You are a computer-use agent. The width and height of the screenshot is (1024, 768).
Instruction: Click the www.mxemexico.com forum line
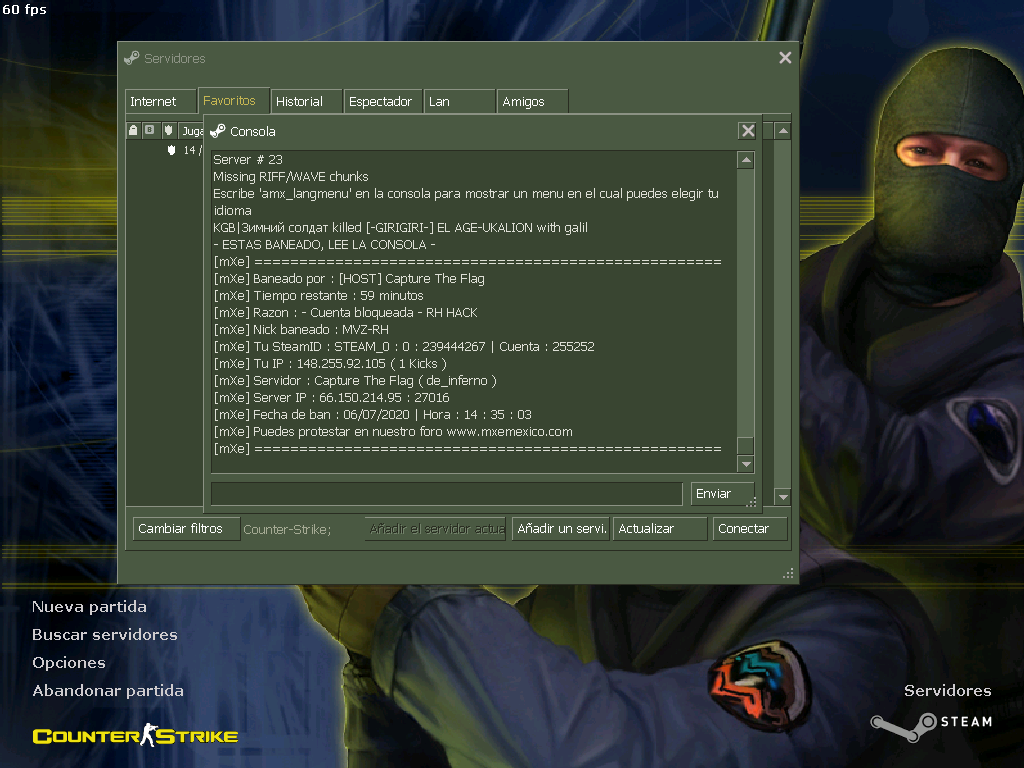coord(392,431)
